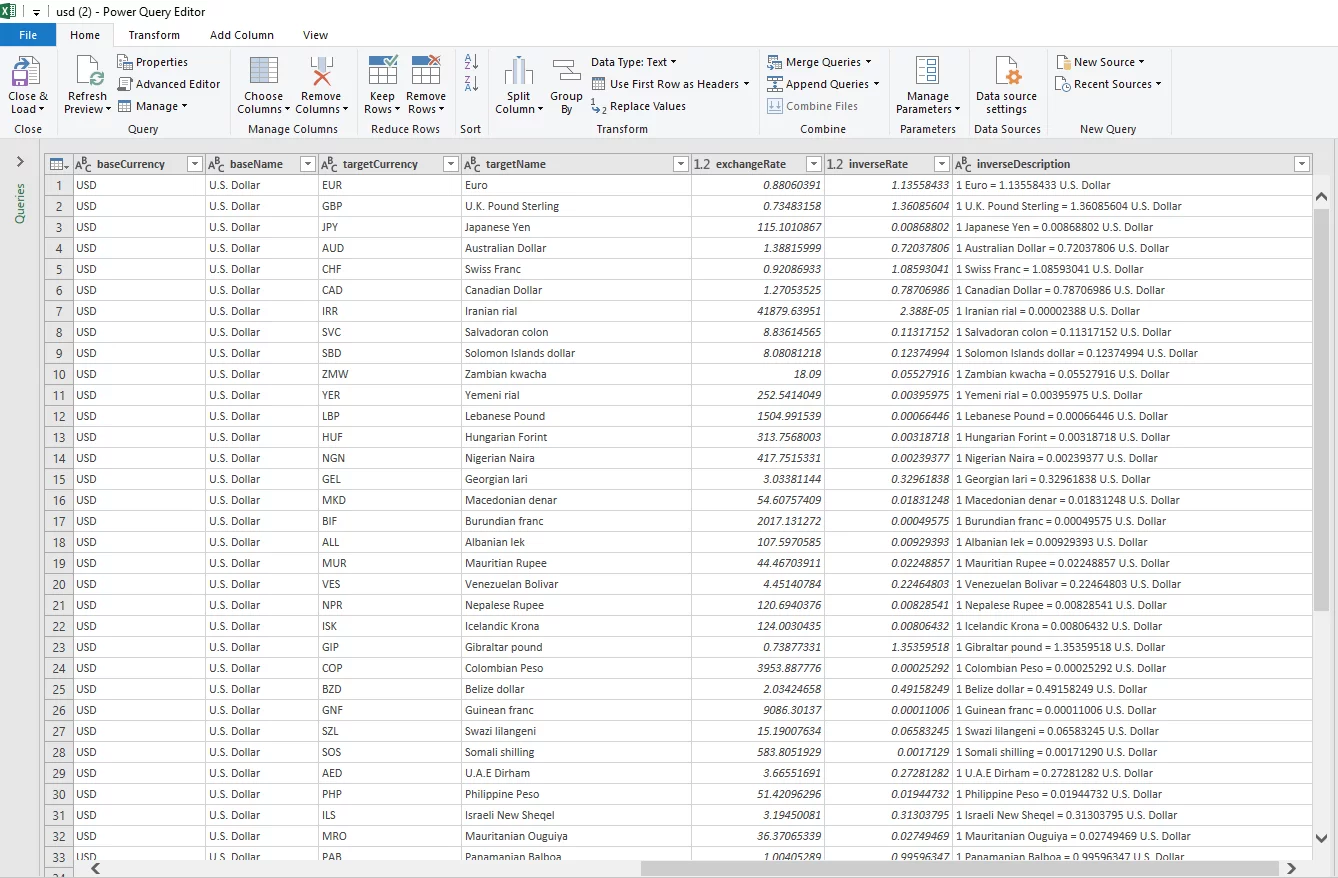The height and width of the screenshot is (878, 1338).
Task: Click the Use First Row as Headers button
Action: point(670,84)
